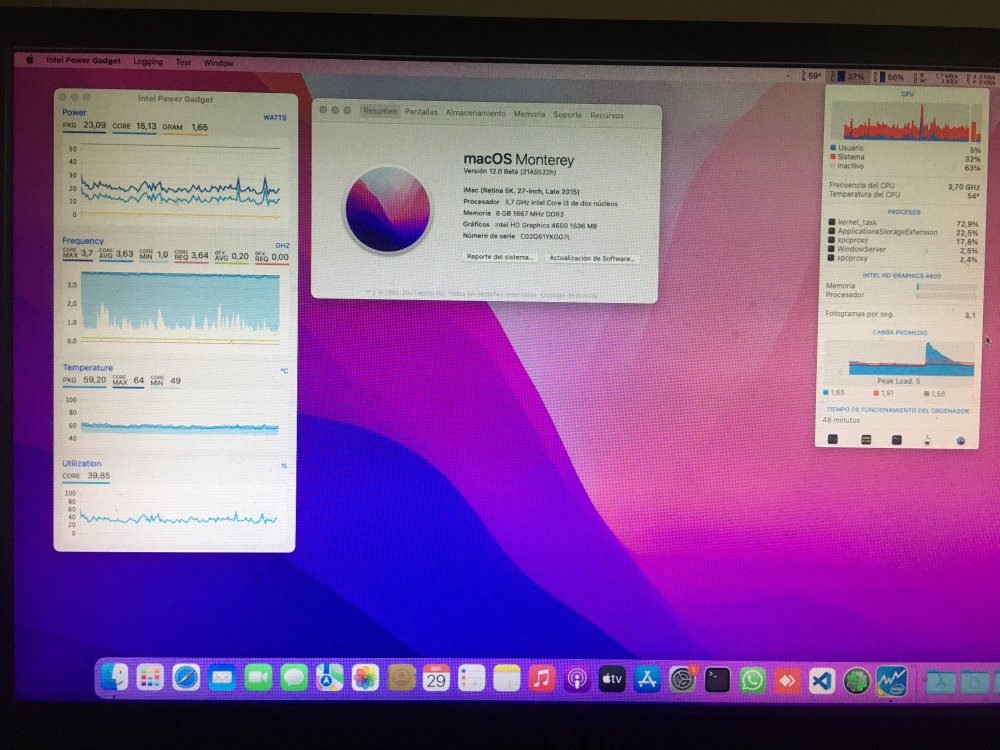Launch FaceTime from the Dock
The height and width of the screenshot is (750, 1000).
258,678
